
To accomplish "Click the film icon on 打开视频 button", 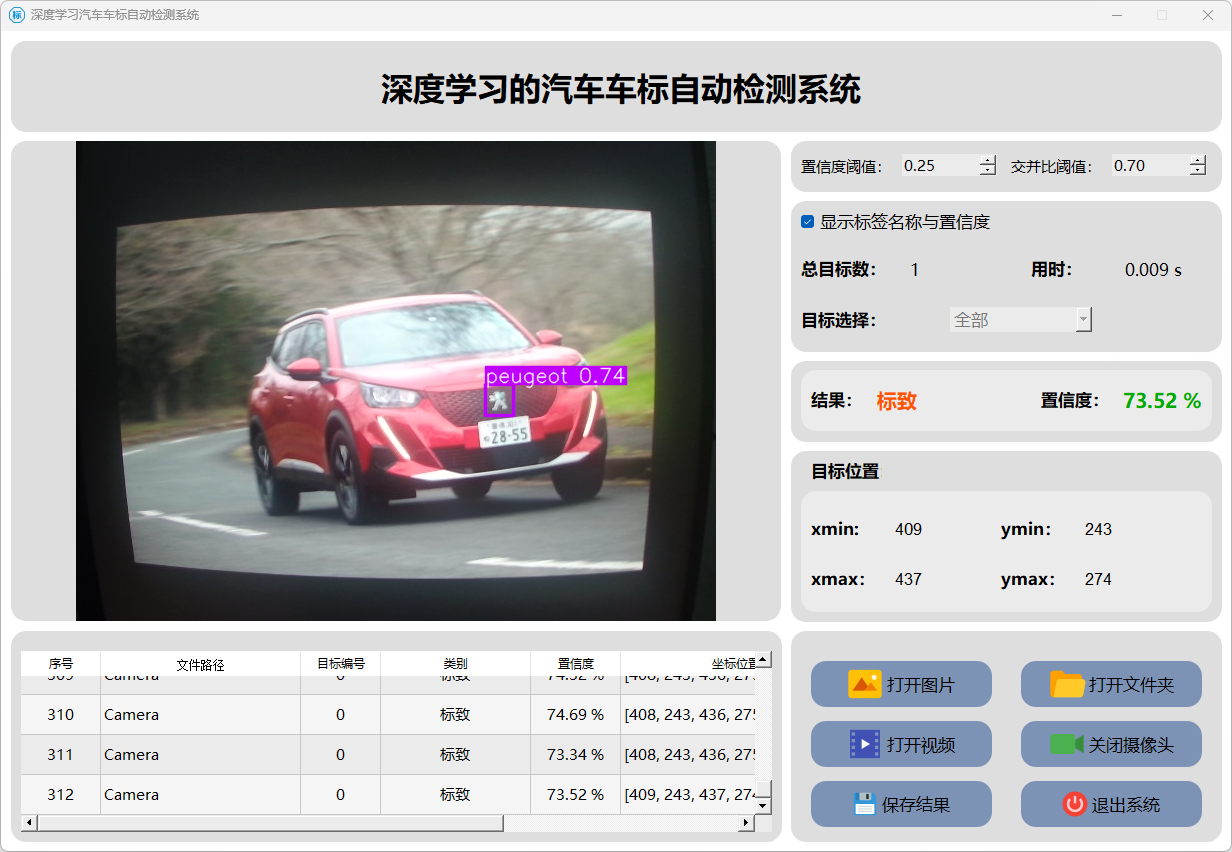I will click(x=864, y=744).
